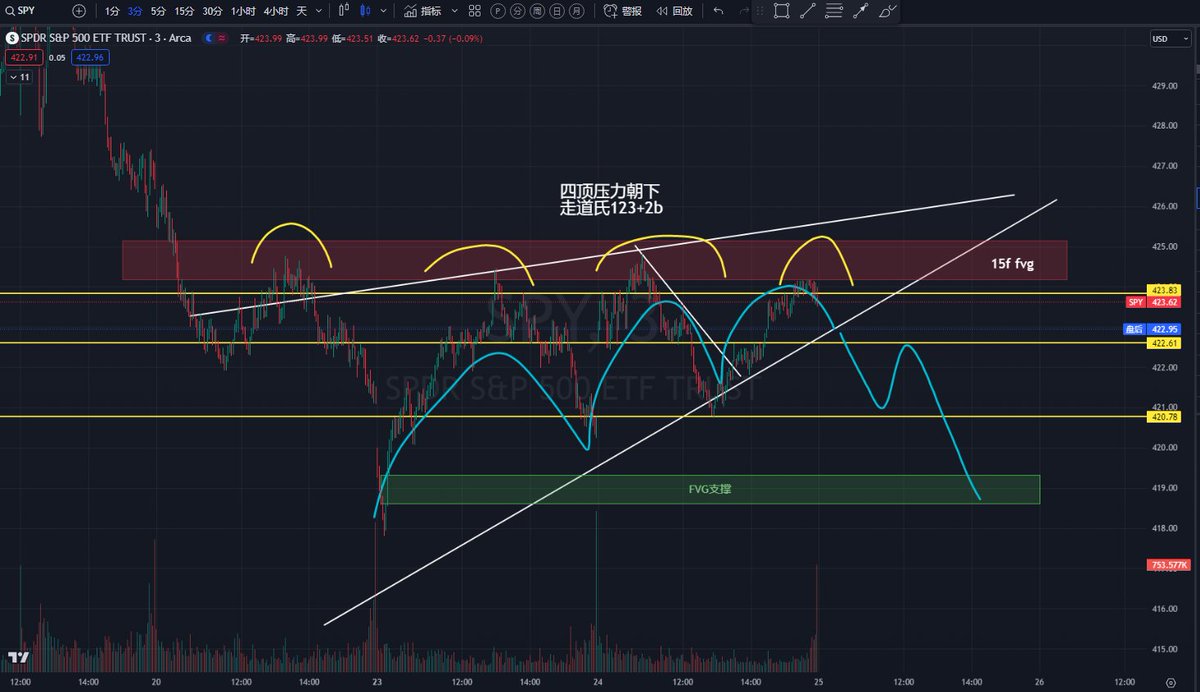
Task: Expand the collapsed indicators legend showing 11
Action: pos(20,76)
